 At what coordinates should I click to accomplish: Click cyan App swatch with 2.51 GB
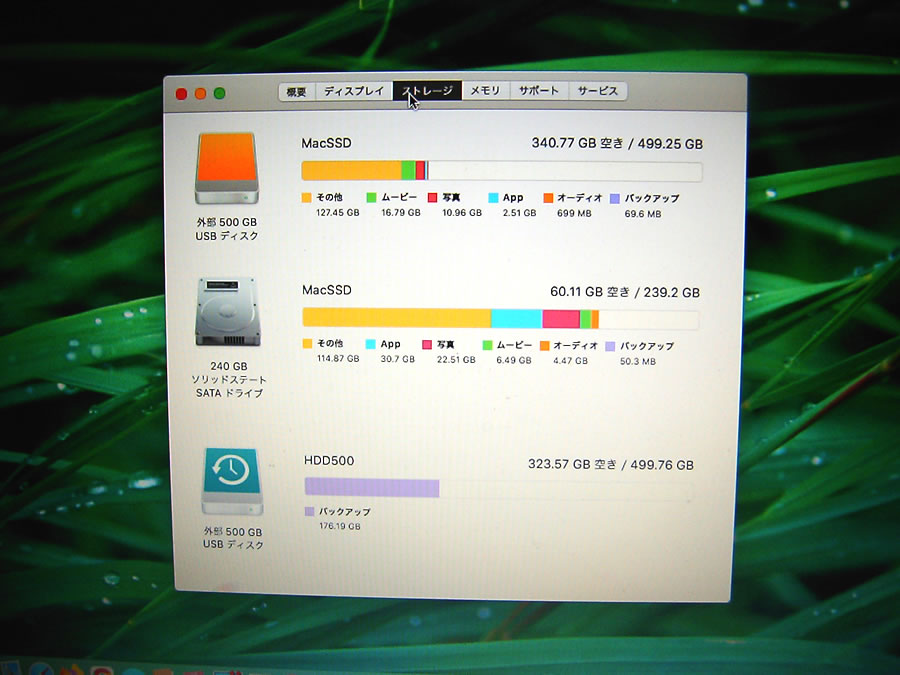coord(493,198)
